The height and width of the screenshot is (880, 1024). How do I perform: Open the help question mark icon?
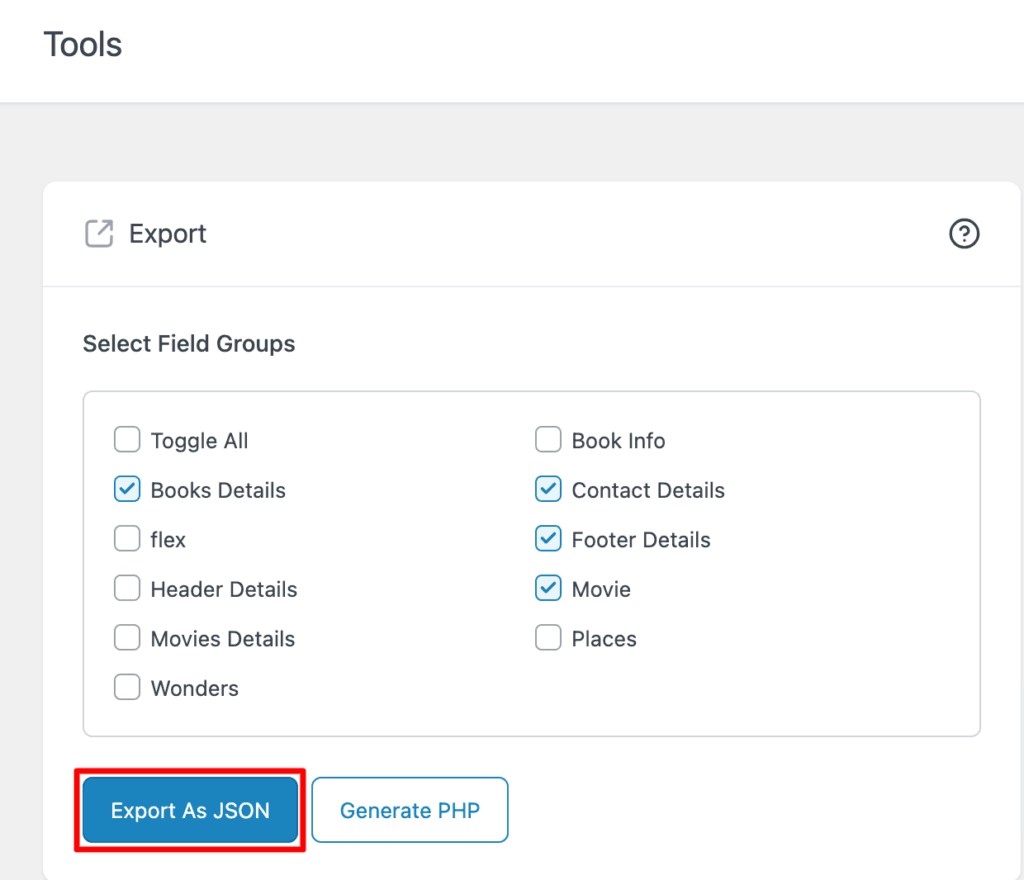[x=963, y=233]
